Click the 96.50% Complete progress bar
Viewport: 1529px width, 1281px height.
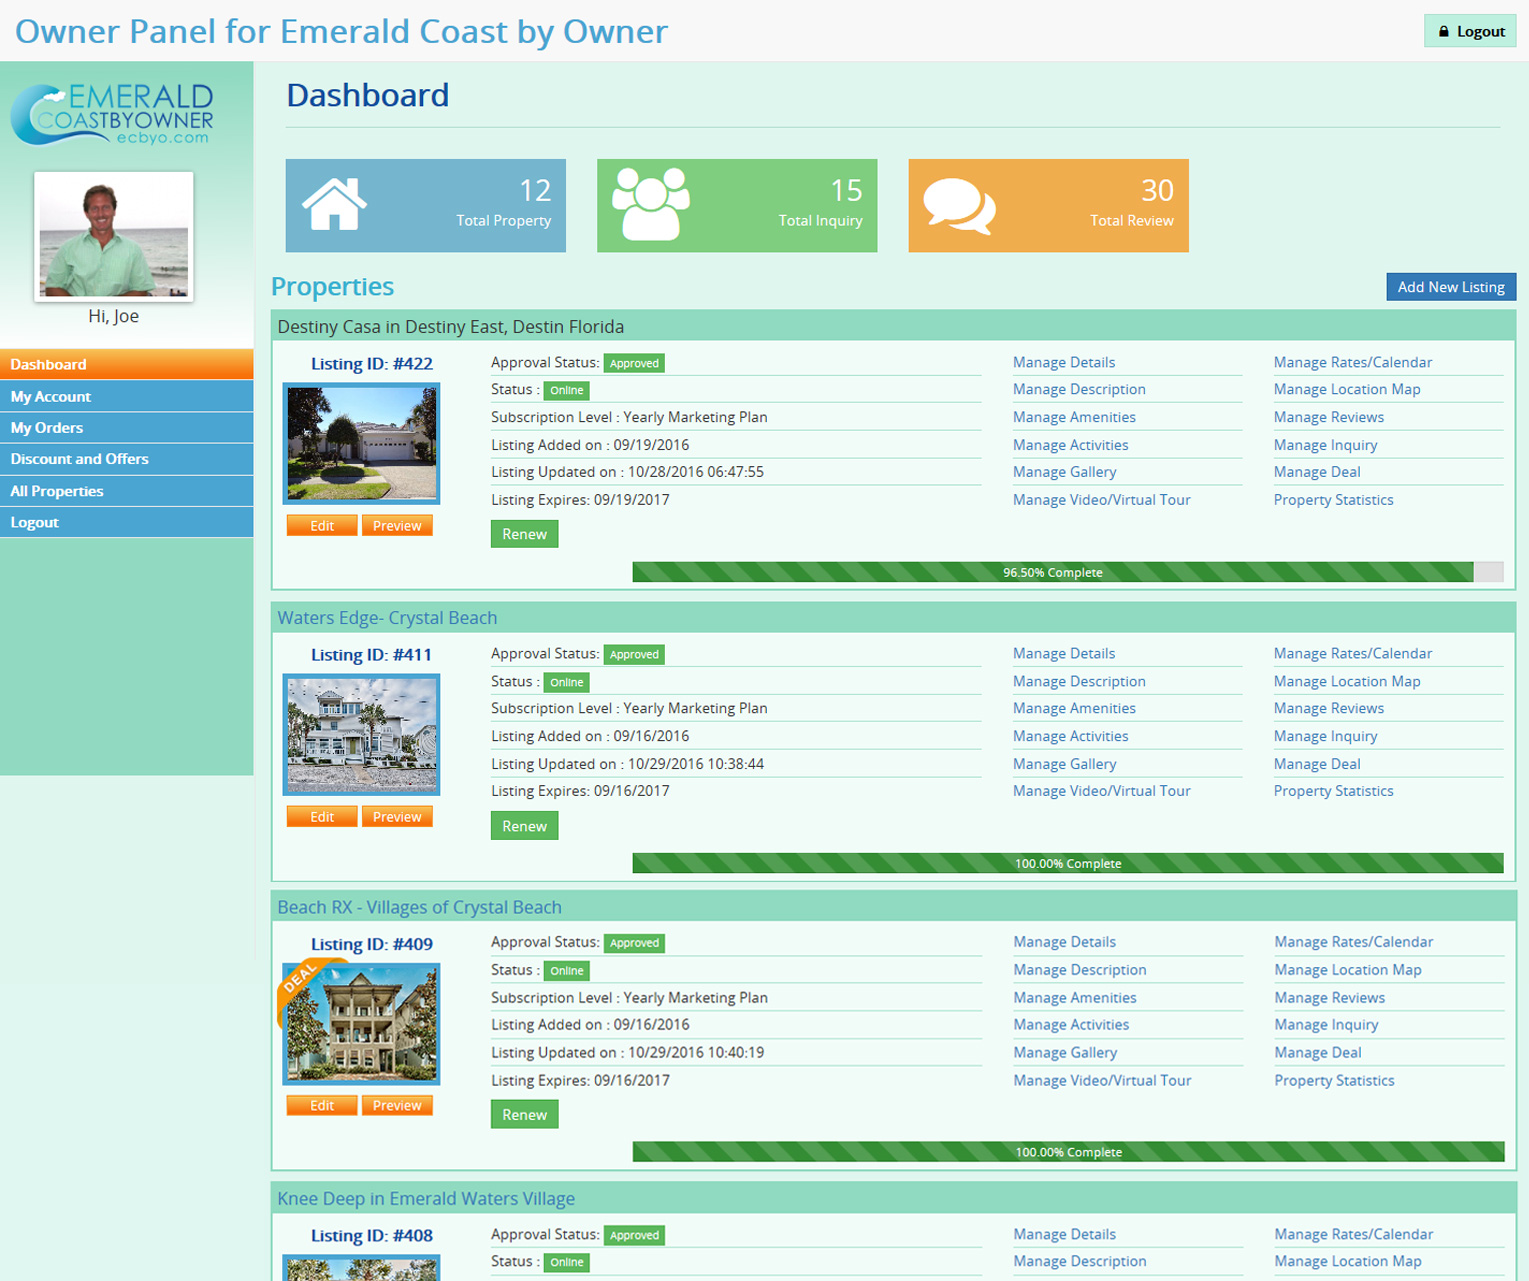tap(1068, 572)
